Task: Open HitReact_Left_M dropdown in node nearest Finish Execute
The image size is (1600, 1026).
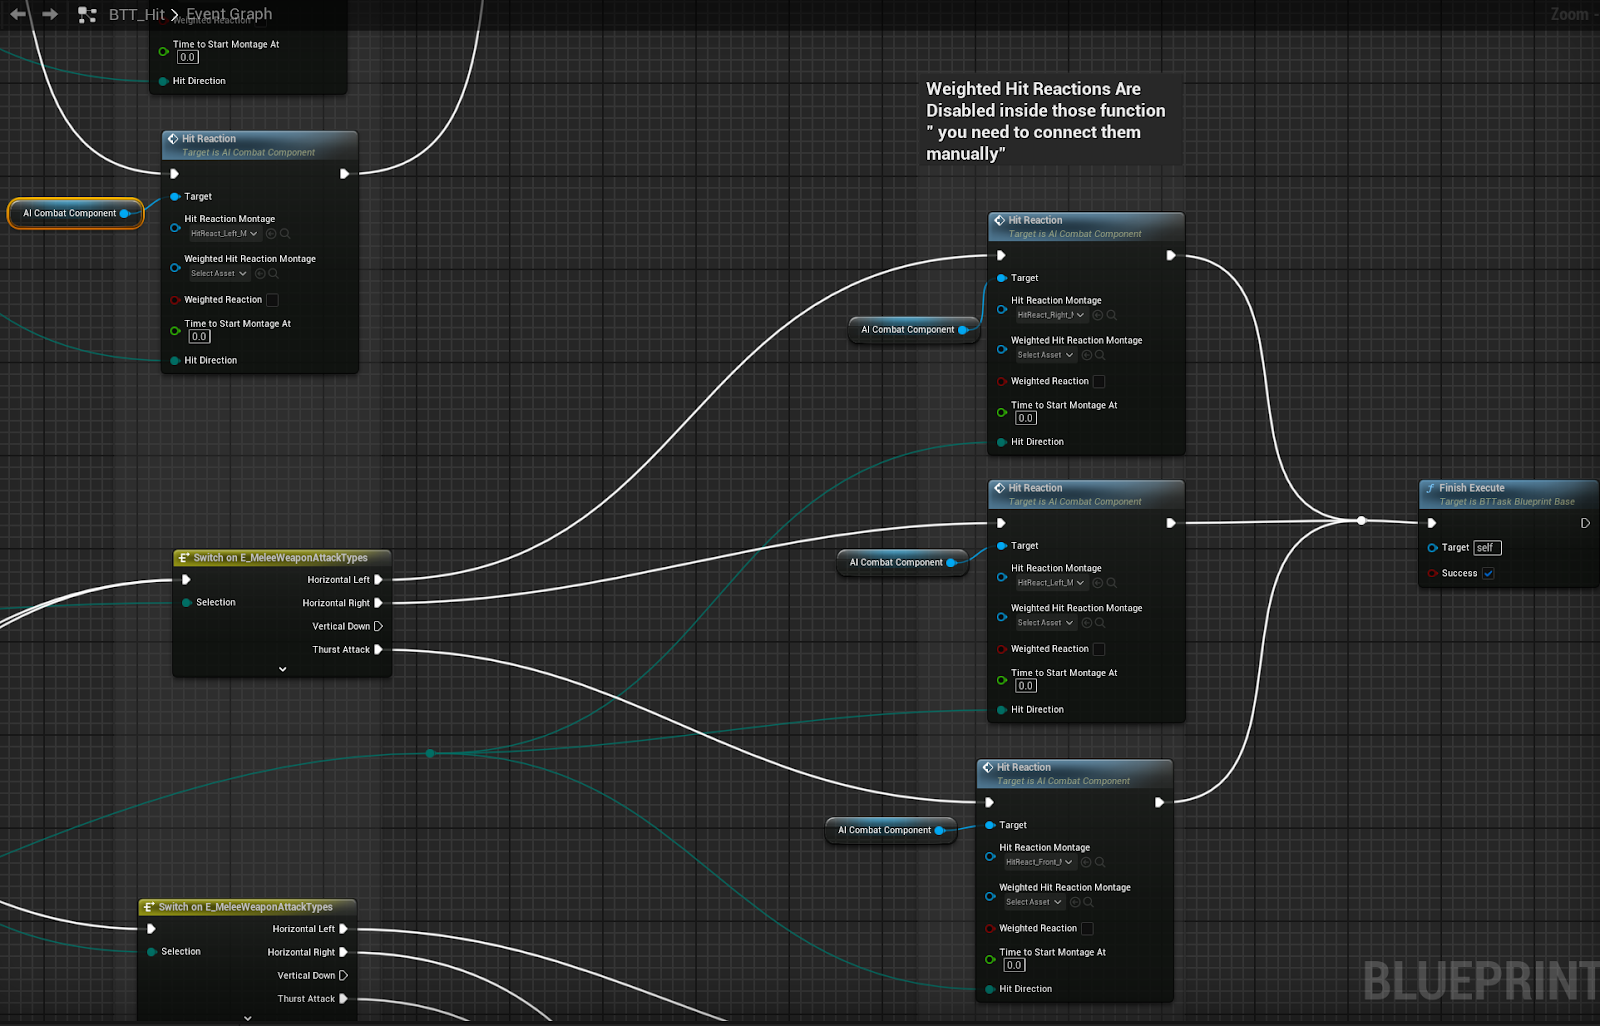Action: (x=1051, y=583)
